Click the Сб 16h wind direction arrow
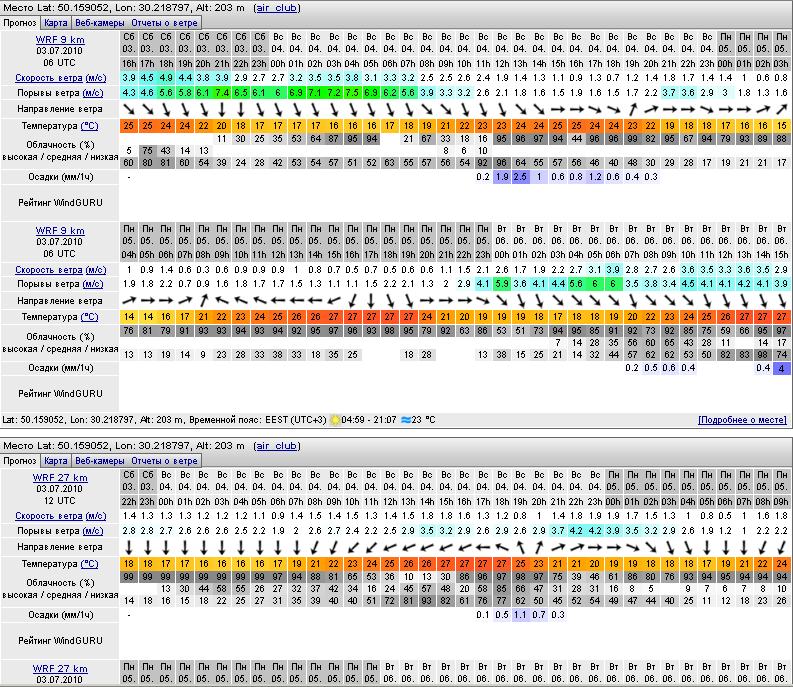The image size is (793, 687). coord(130,109)
